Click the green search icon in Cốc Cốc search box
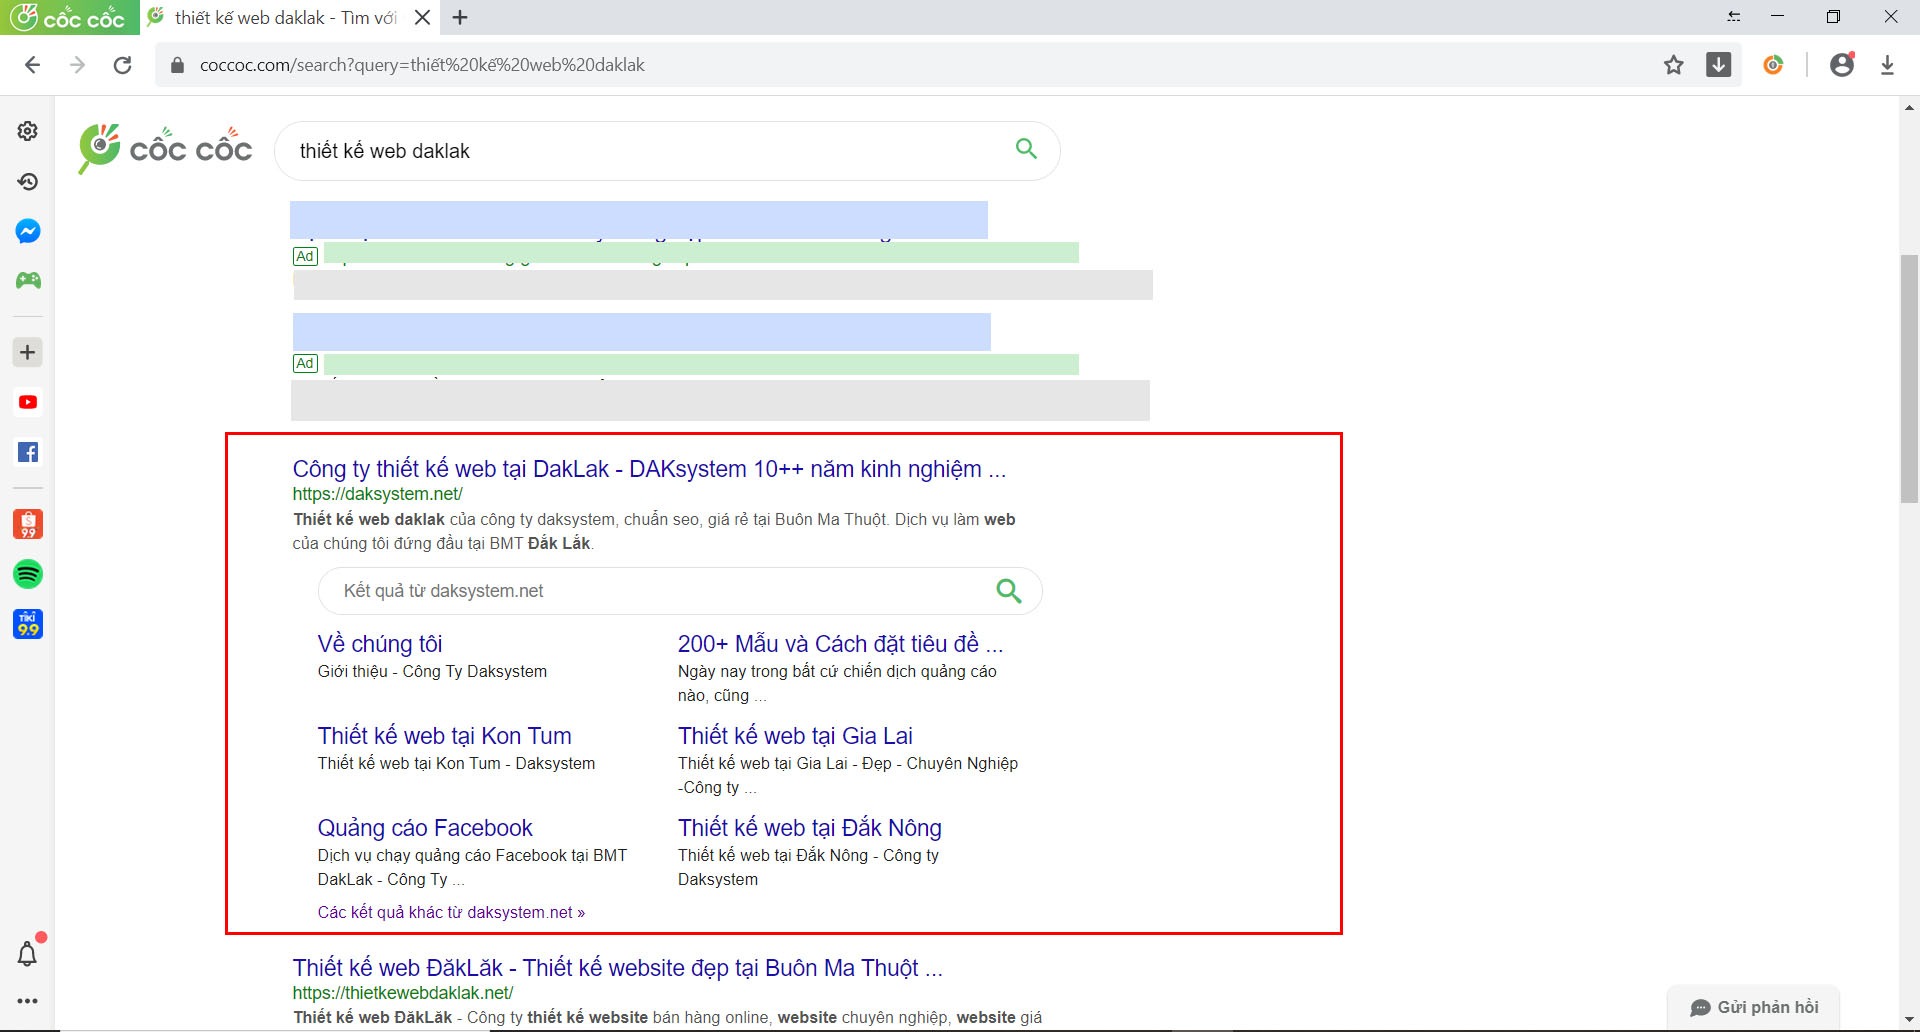1920x1032 pixels. point(1026,149)
